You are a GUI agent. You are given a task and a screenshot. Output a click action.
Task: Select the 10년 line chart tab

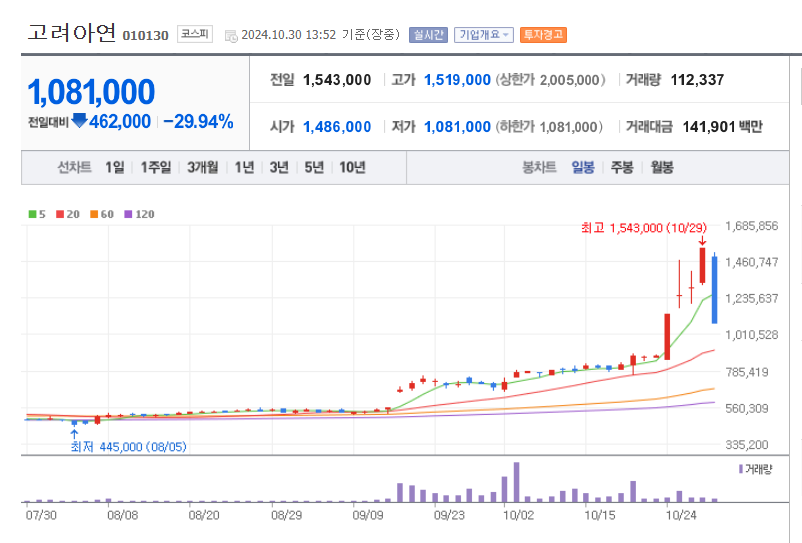[352, 167]
